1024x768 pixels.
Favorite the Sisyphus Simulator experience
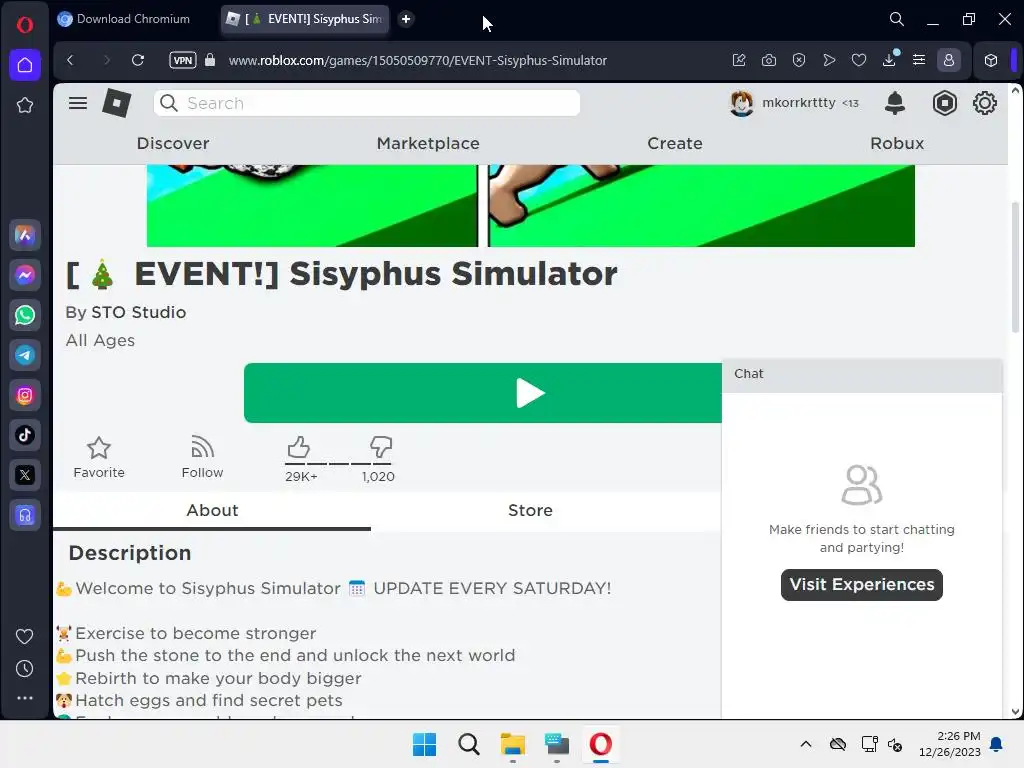(99, 457)
